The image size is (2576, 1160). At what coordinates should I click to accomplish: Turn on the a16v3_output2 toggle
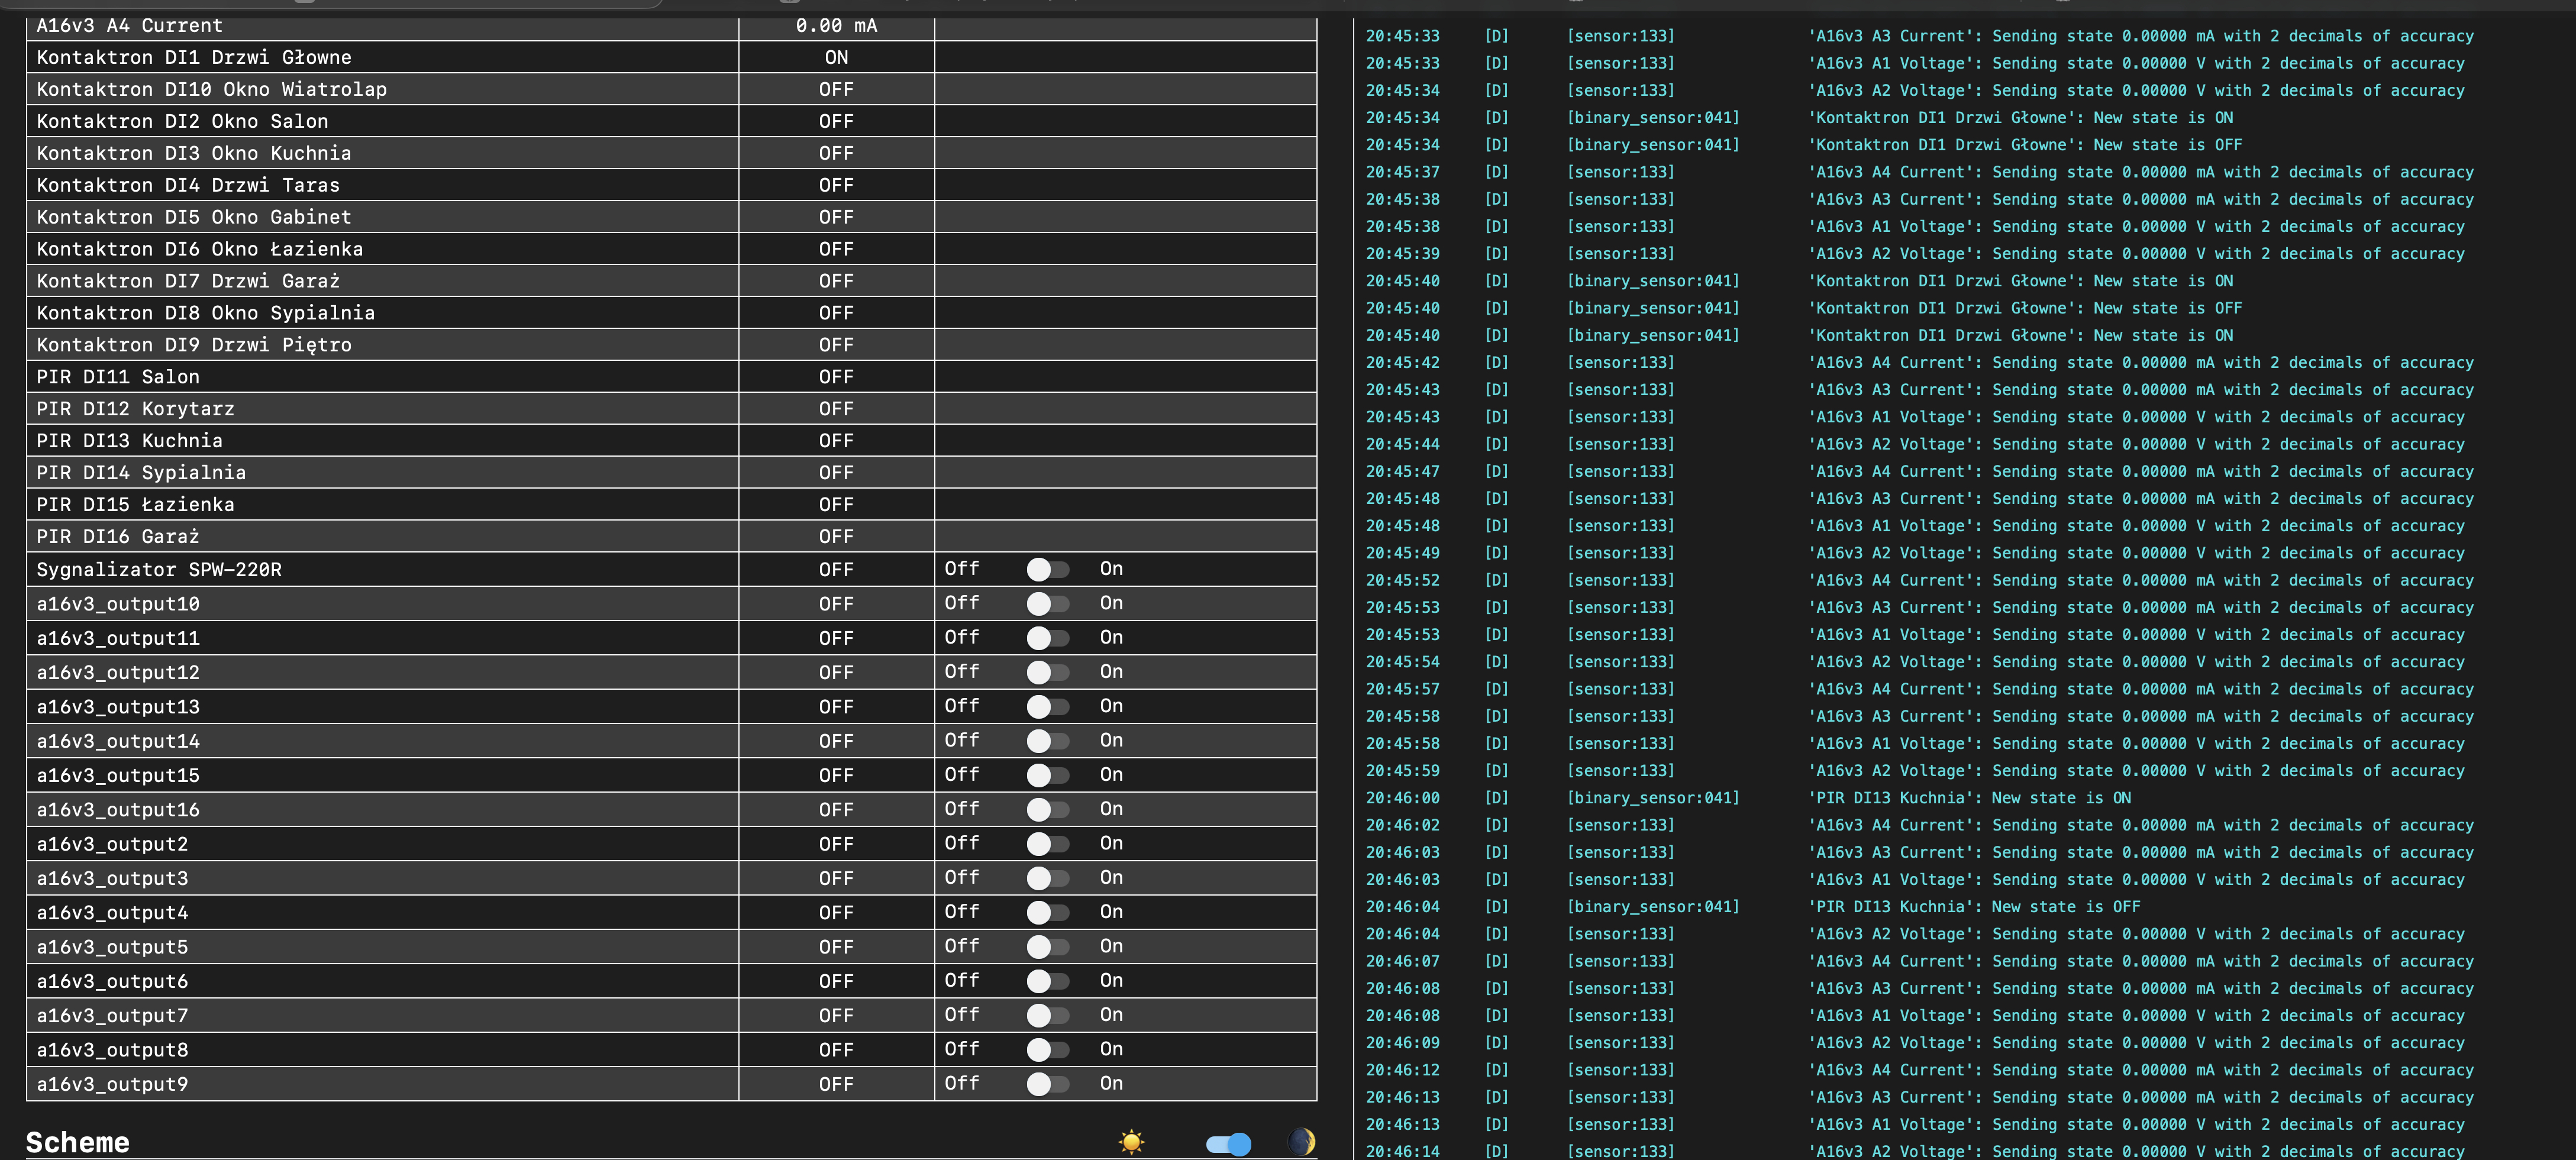(1047, 844)
